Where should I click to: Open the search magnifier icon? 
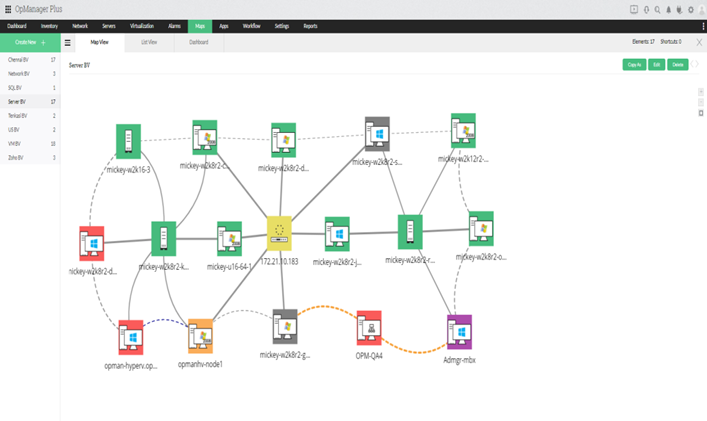(x=657, y=9)
